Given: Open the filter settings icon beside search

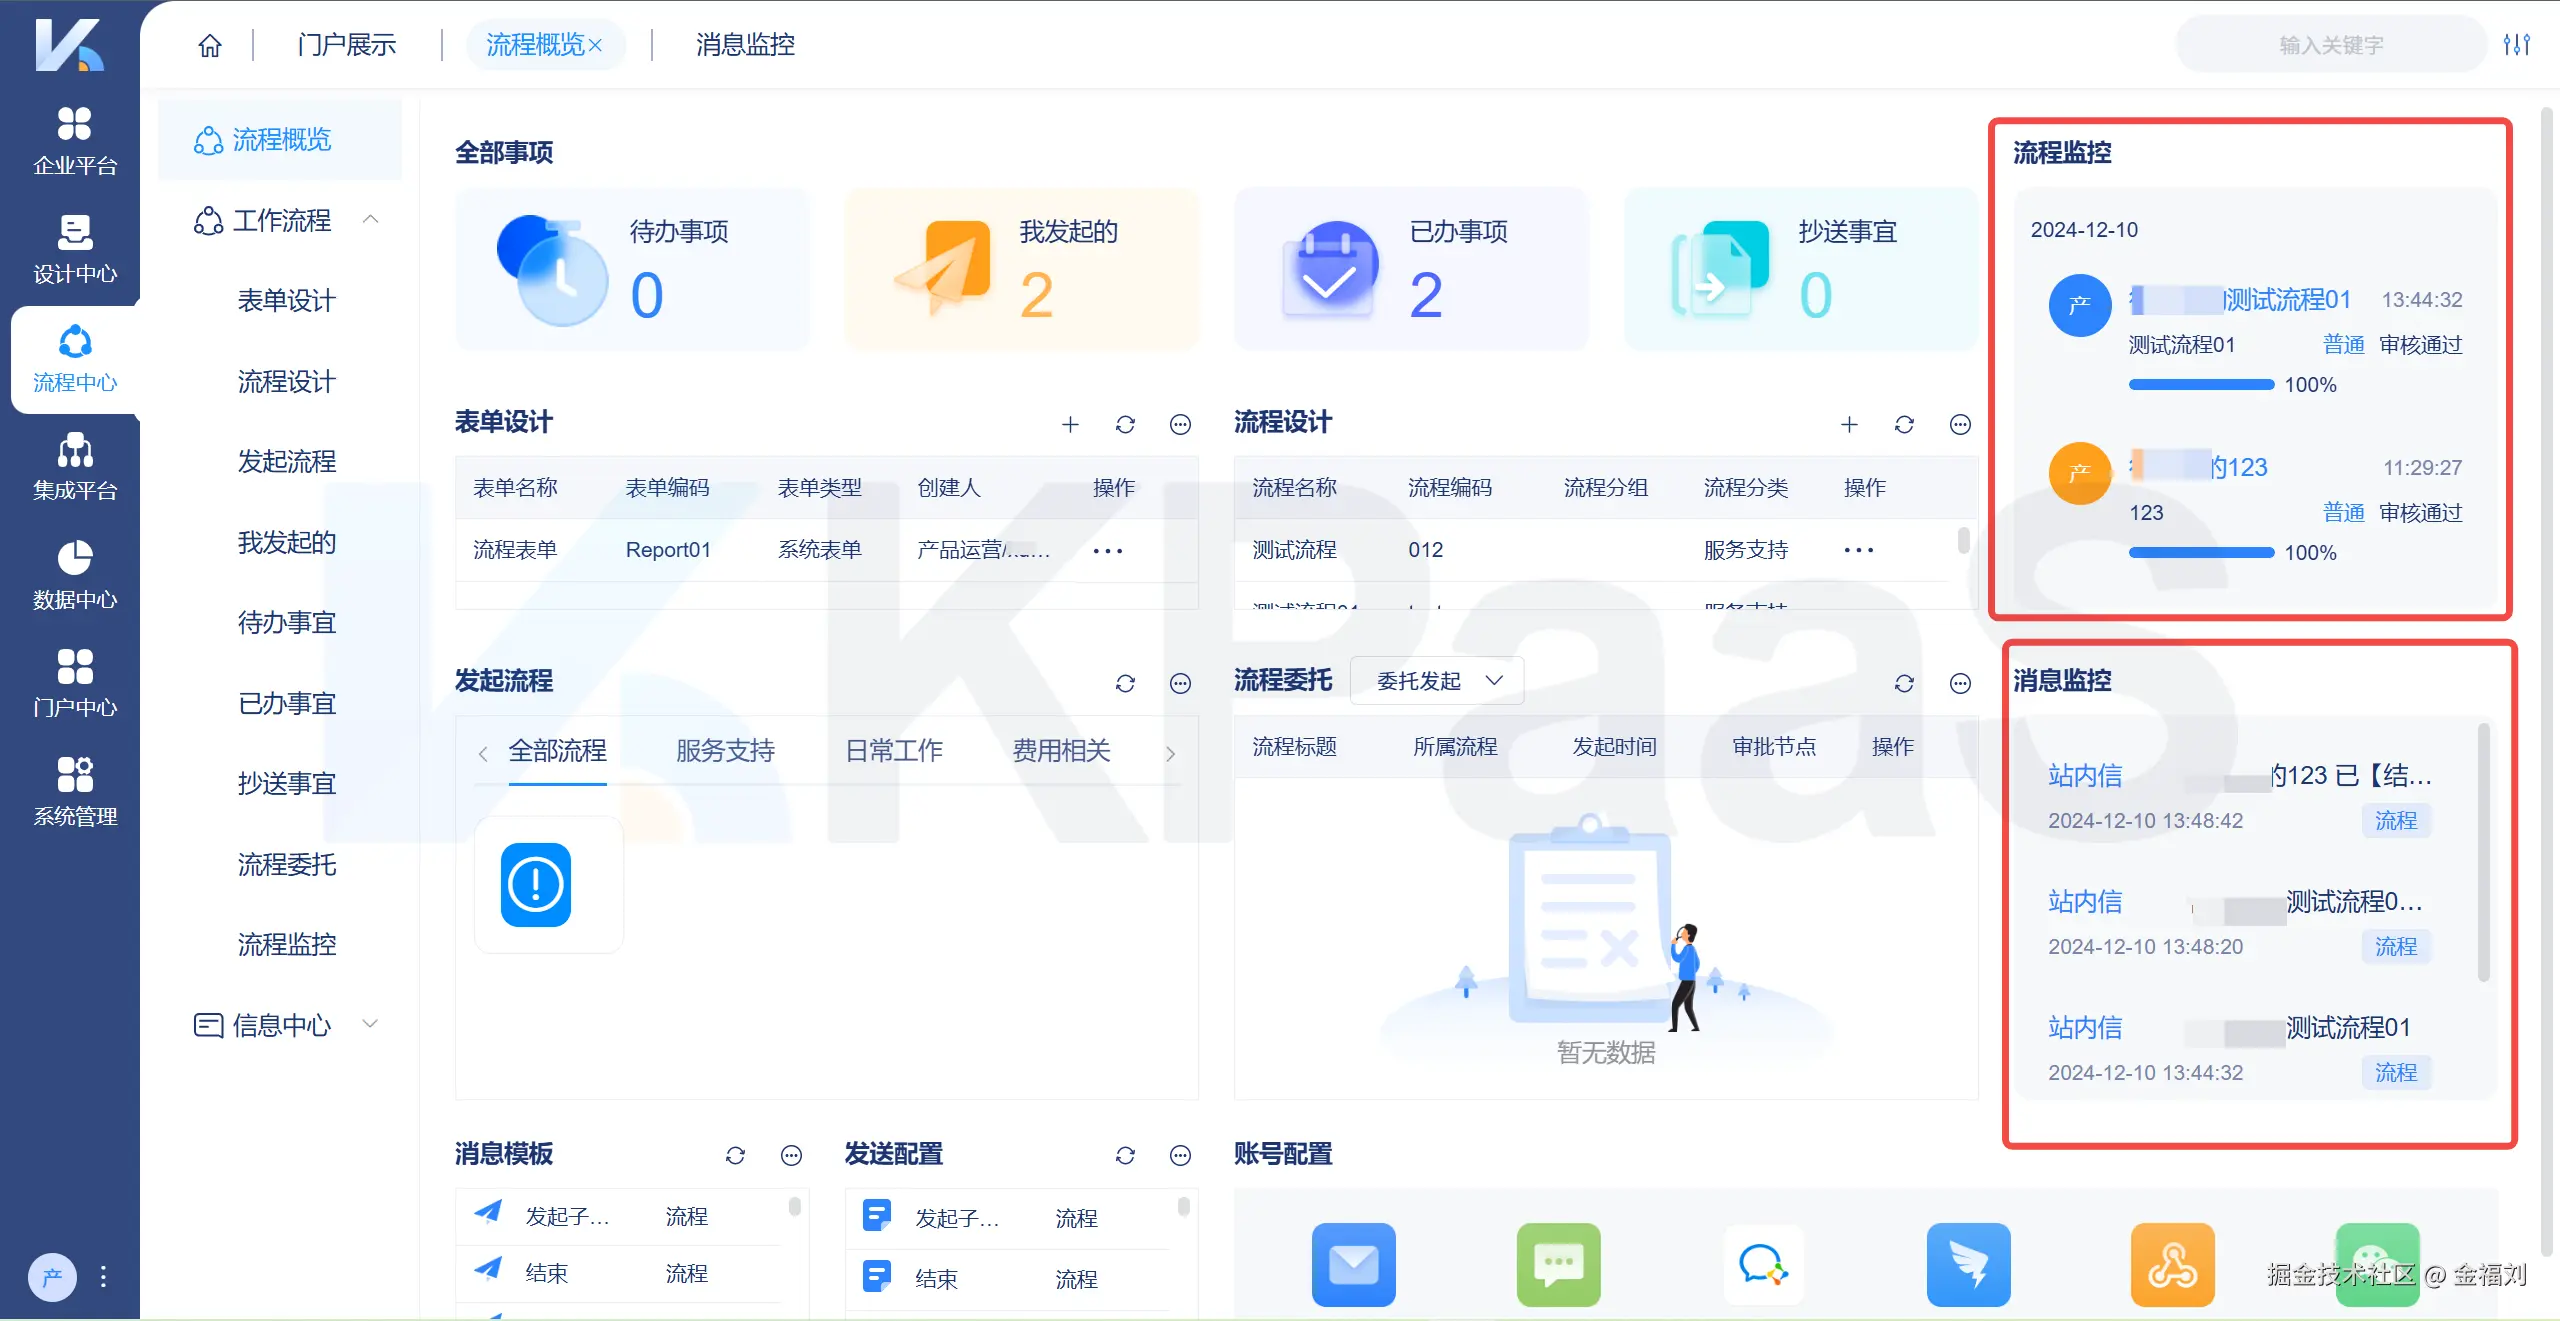Looking at the screenshot, I should click(2516, 45).
